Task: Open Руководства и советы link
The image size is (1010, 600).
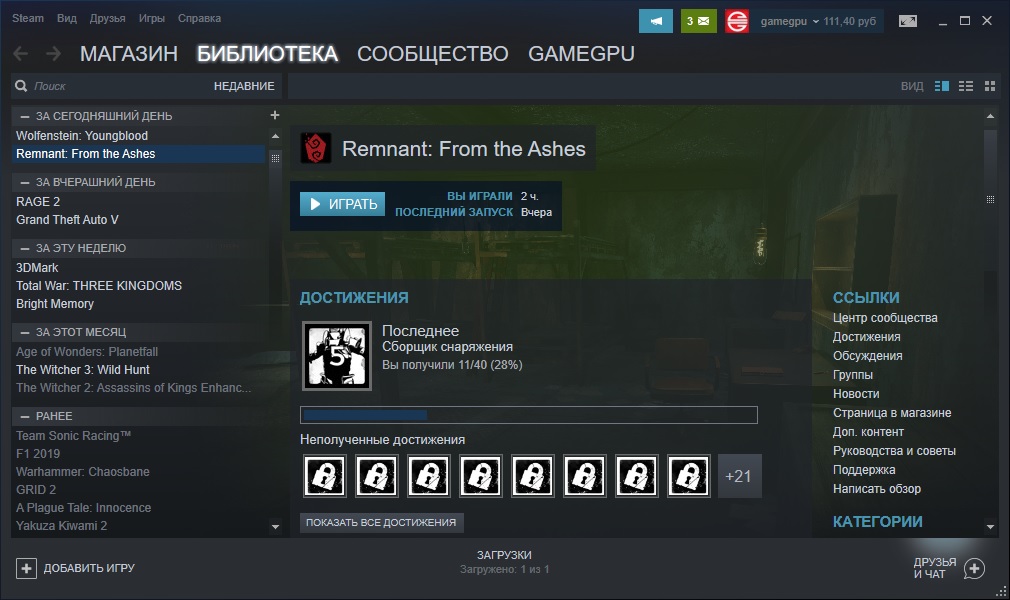Action: [x=894, y=451]
